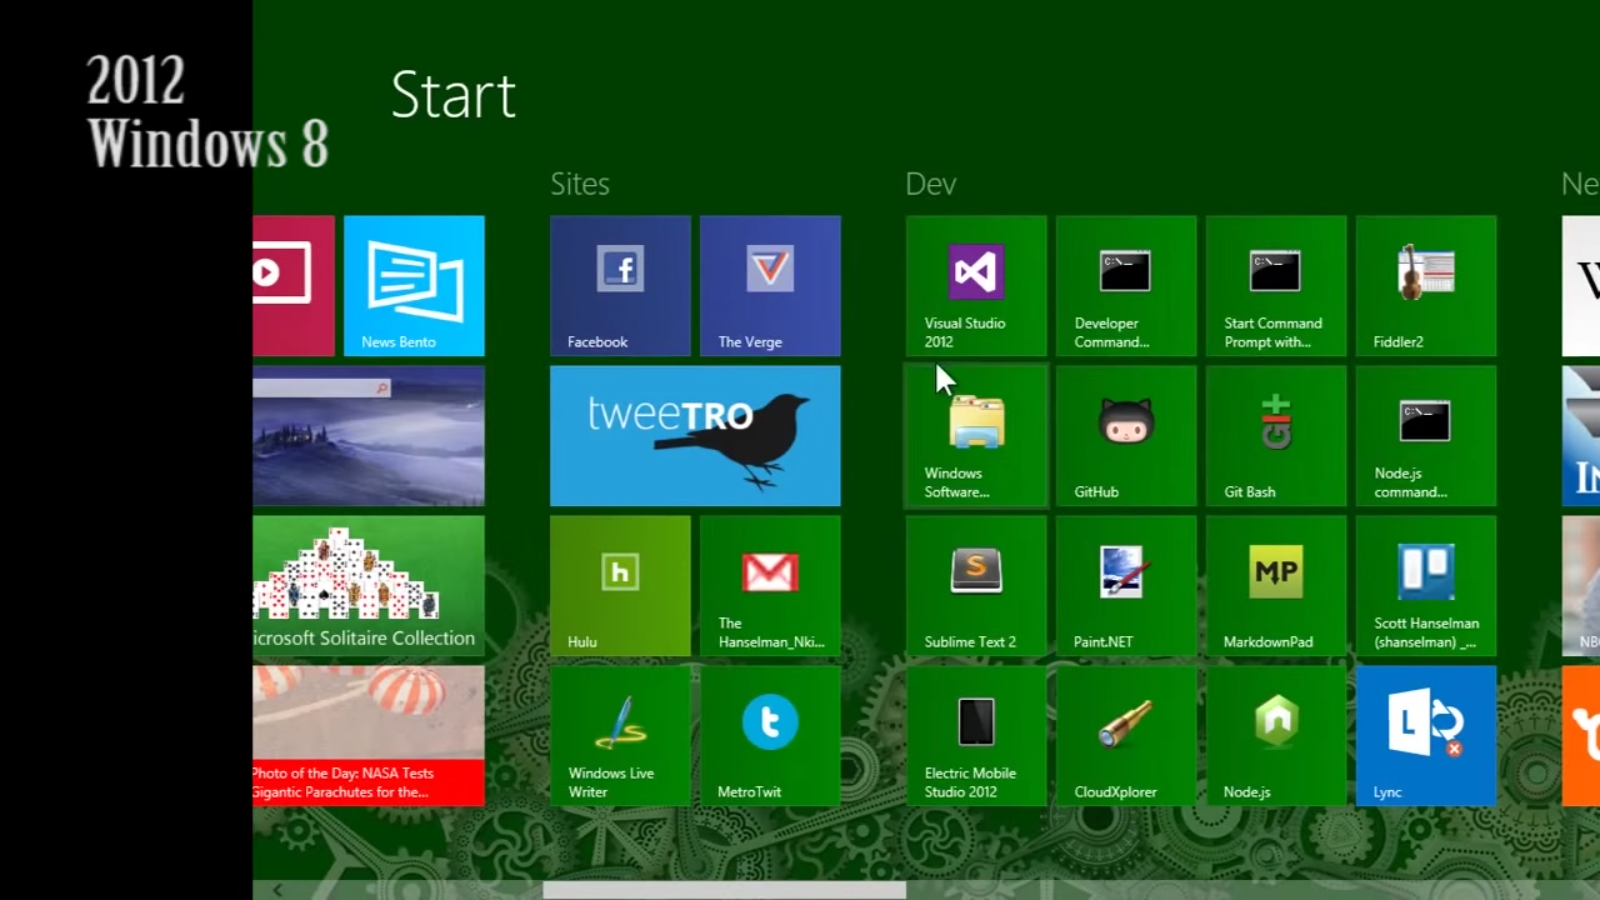
Task: Open the Fiddler2 tile
Action: click(x=1426, y=286)
